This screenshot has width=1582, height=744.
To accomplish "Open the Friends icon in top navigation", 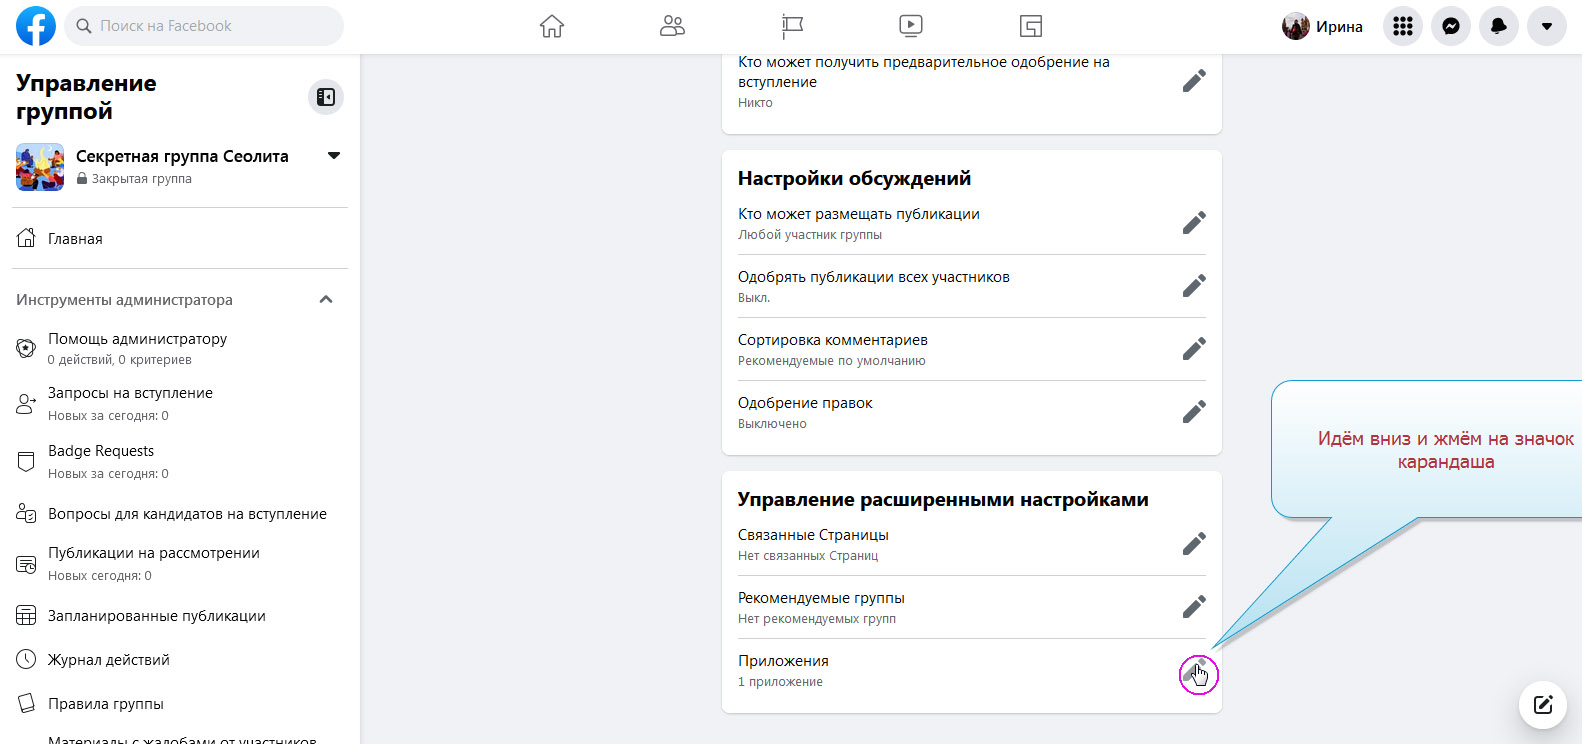I will 672,26.
